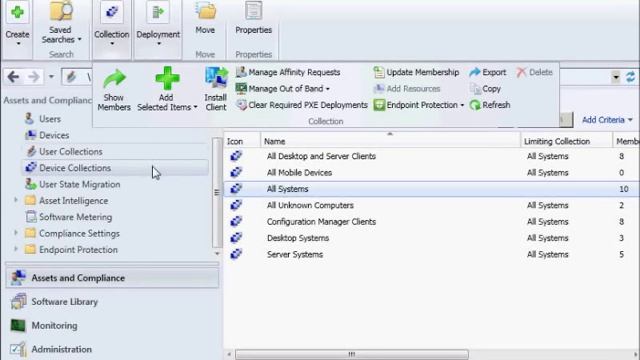This screenshot has width=640, height=360.
Task: Click Export in Collection menu
Action: [x=488, y=72]
